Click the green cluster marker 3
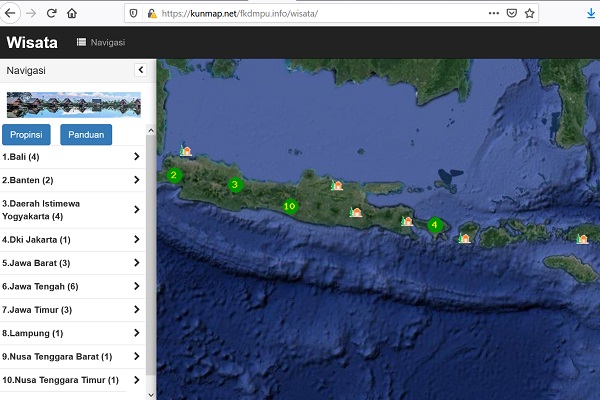The width and height of the screenshot is (600, 400). (235, 184)
